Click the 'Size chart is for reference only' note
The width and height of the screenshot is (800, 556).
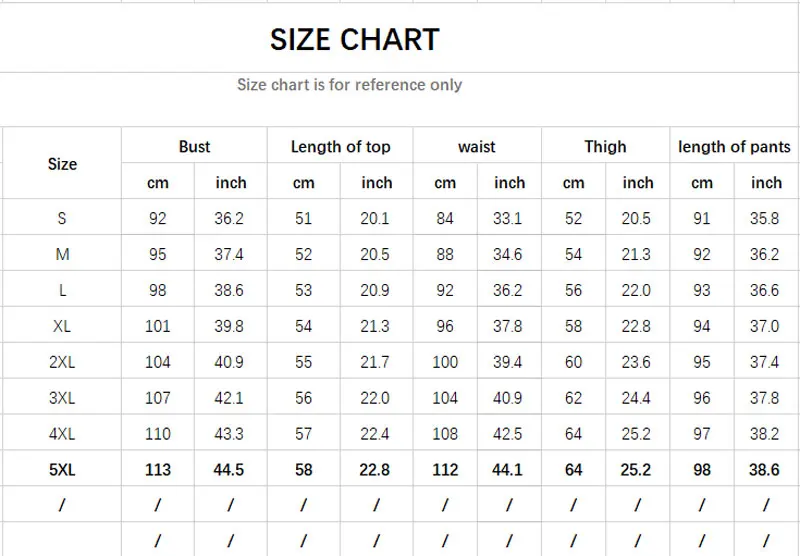click(x=349, y=85)
